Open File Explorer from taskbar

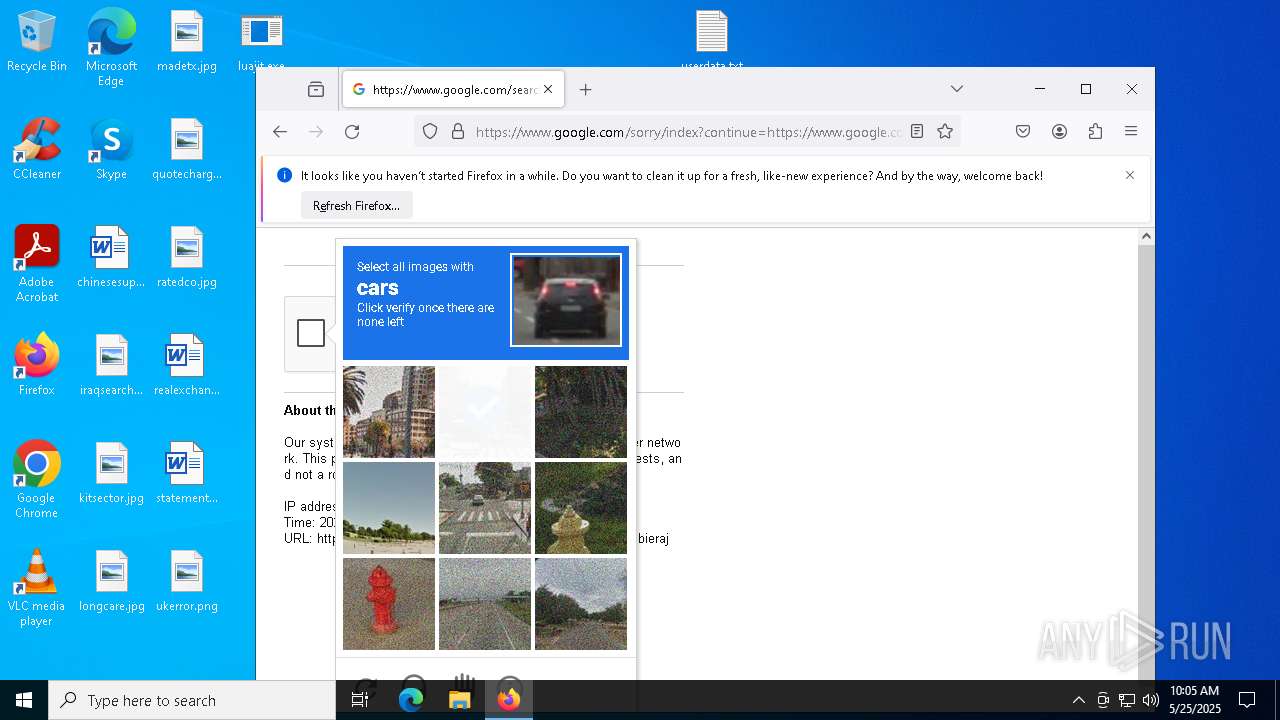[x=460, y=700]
